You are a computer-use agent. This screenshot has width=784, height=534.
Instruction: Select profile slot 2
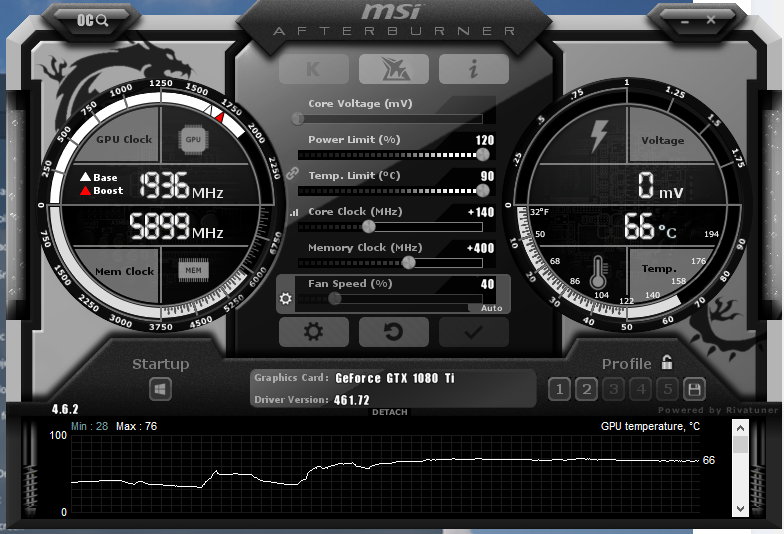586,389
